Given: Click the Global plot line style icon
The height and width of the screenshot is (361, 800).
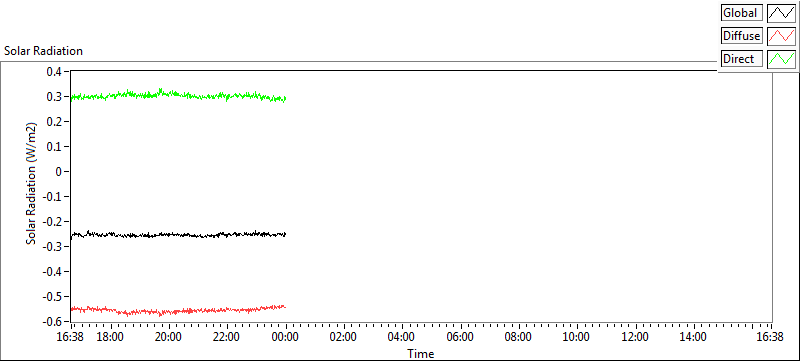Looking at the screenshot, I should [782, 13].
